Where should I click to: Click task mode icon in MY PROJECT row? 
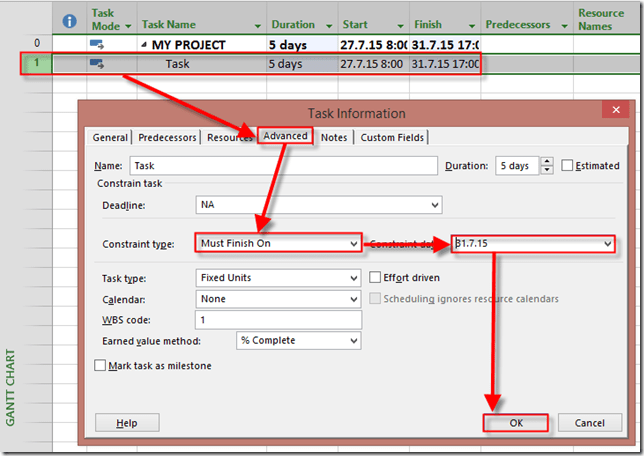pyautogui.click(x=97, y=44)
